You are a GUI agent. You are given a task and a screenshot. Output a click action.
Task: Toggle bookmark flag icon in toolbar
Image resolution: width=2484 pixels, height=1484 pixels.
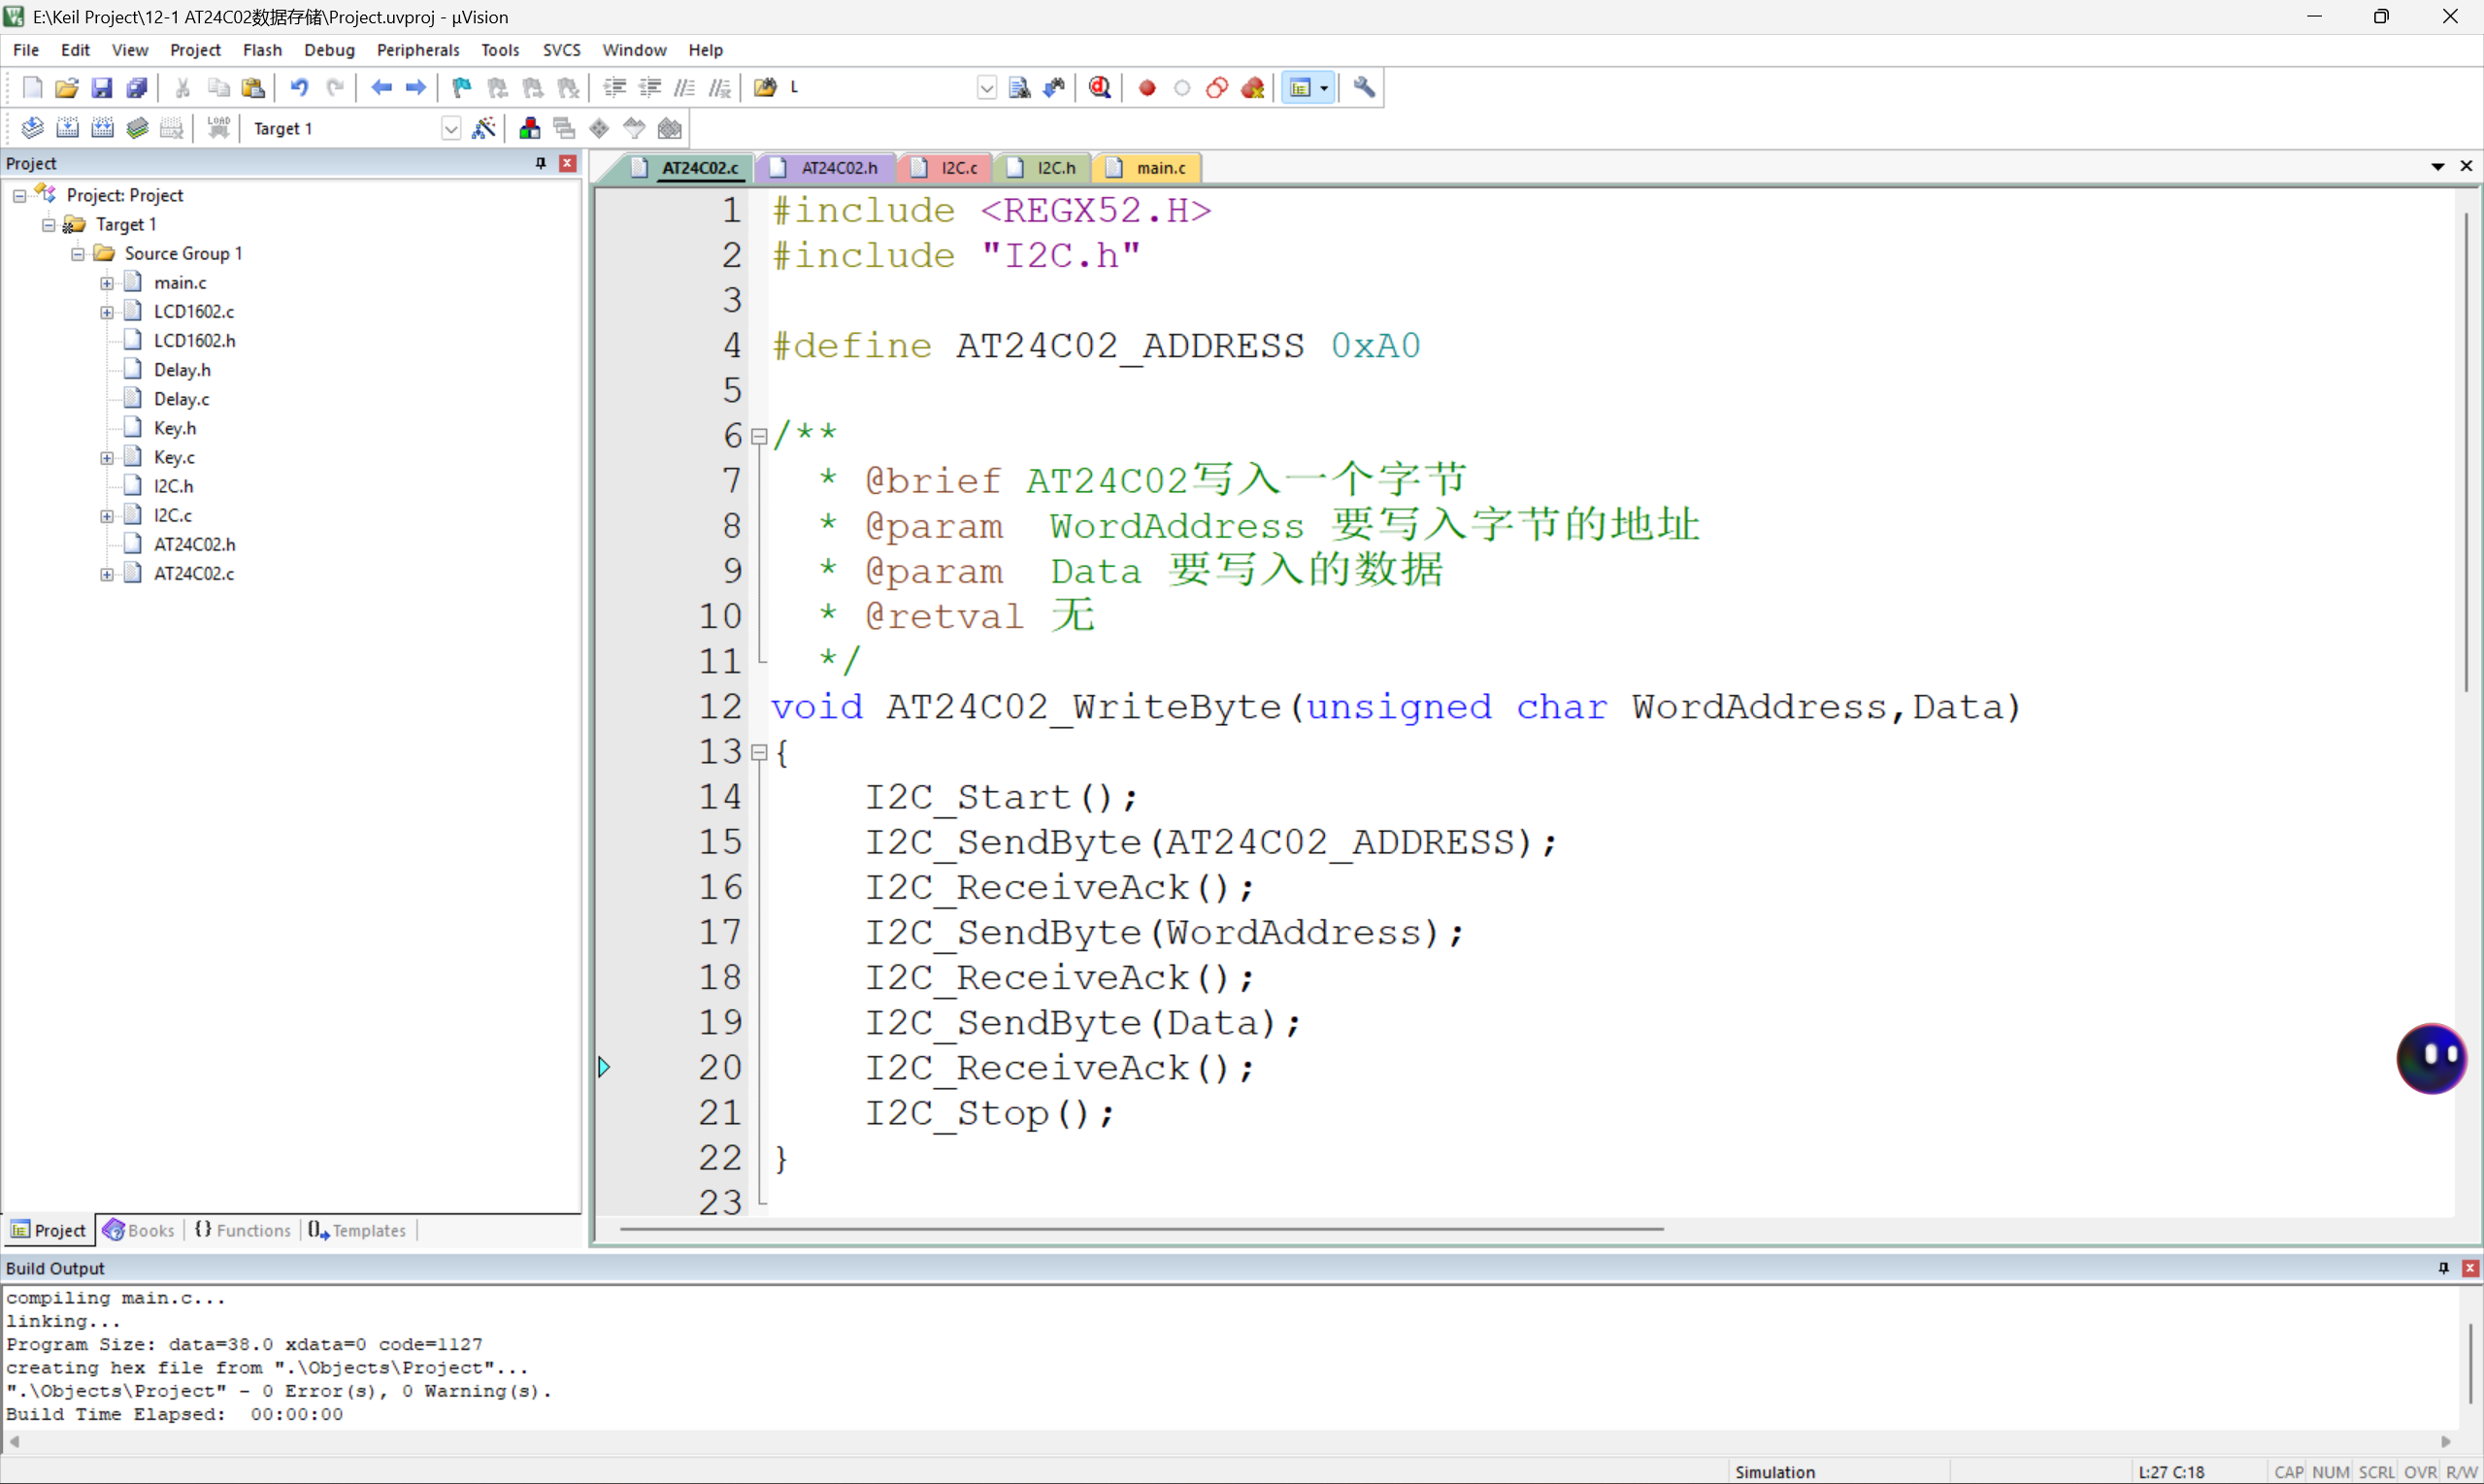click(x=461, y=88)
